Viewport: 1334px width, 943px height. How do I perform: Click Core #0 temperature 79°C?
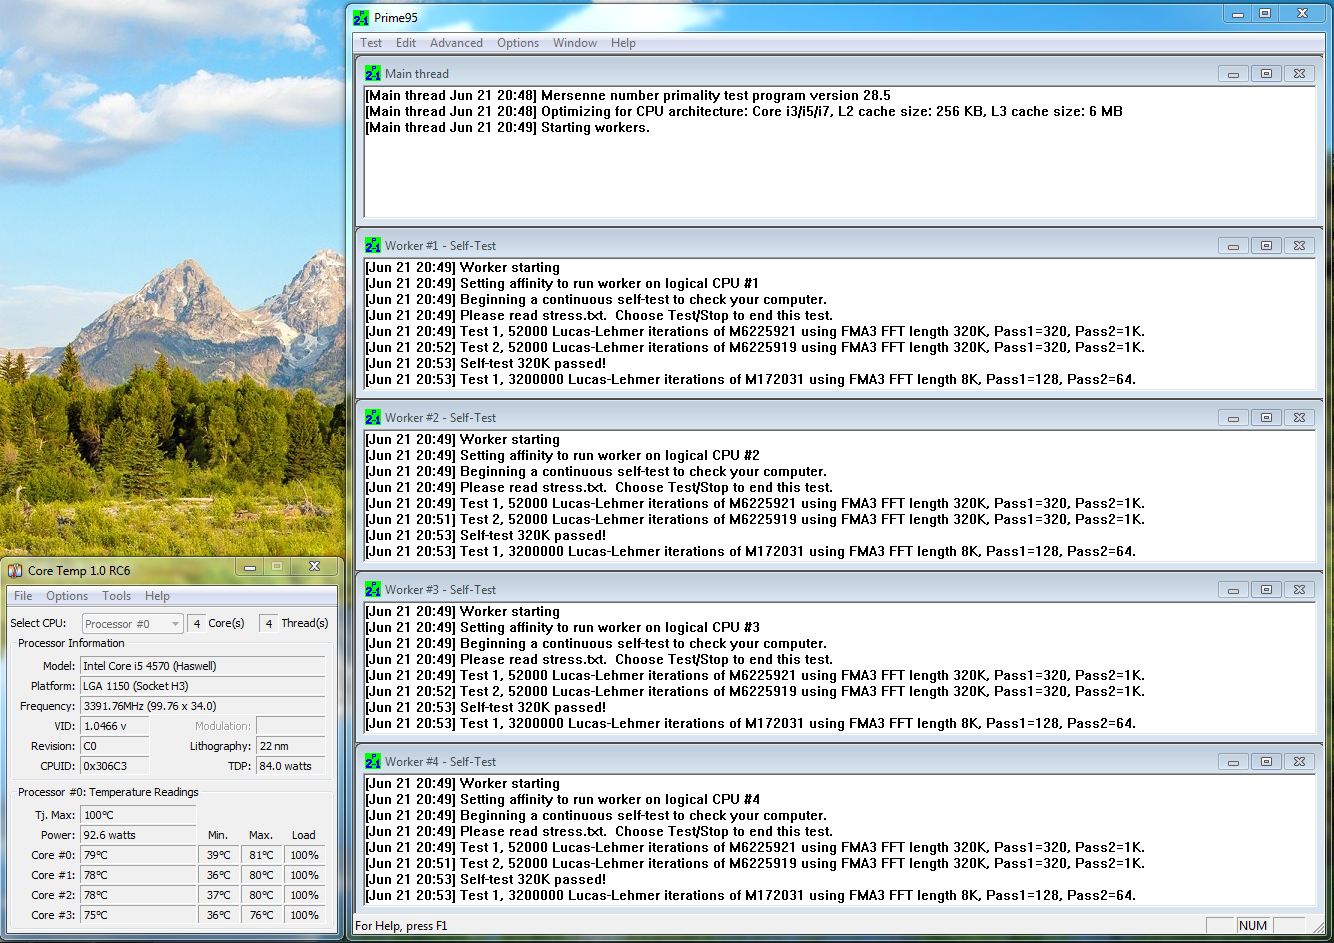click(138, 855)
